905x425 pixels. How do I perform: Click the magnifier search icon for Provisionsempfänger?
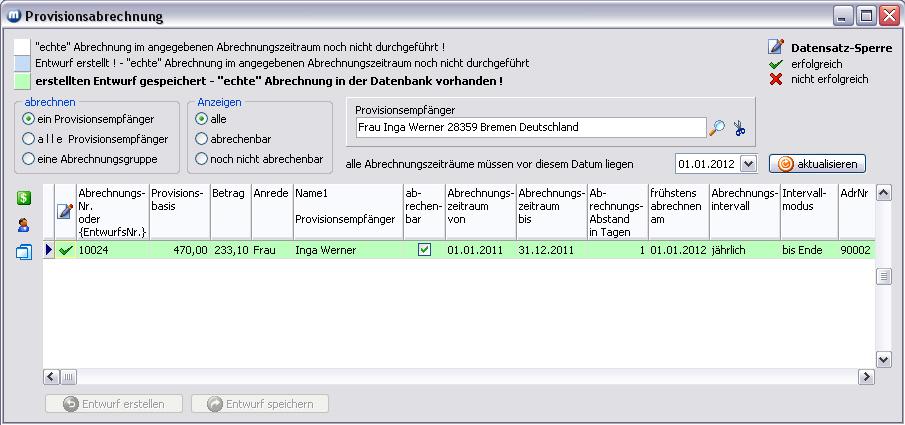[x=717, y=128]
